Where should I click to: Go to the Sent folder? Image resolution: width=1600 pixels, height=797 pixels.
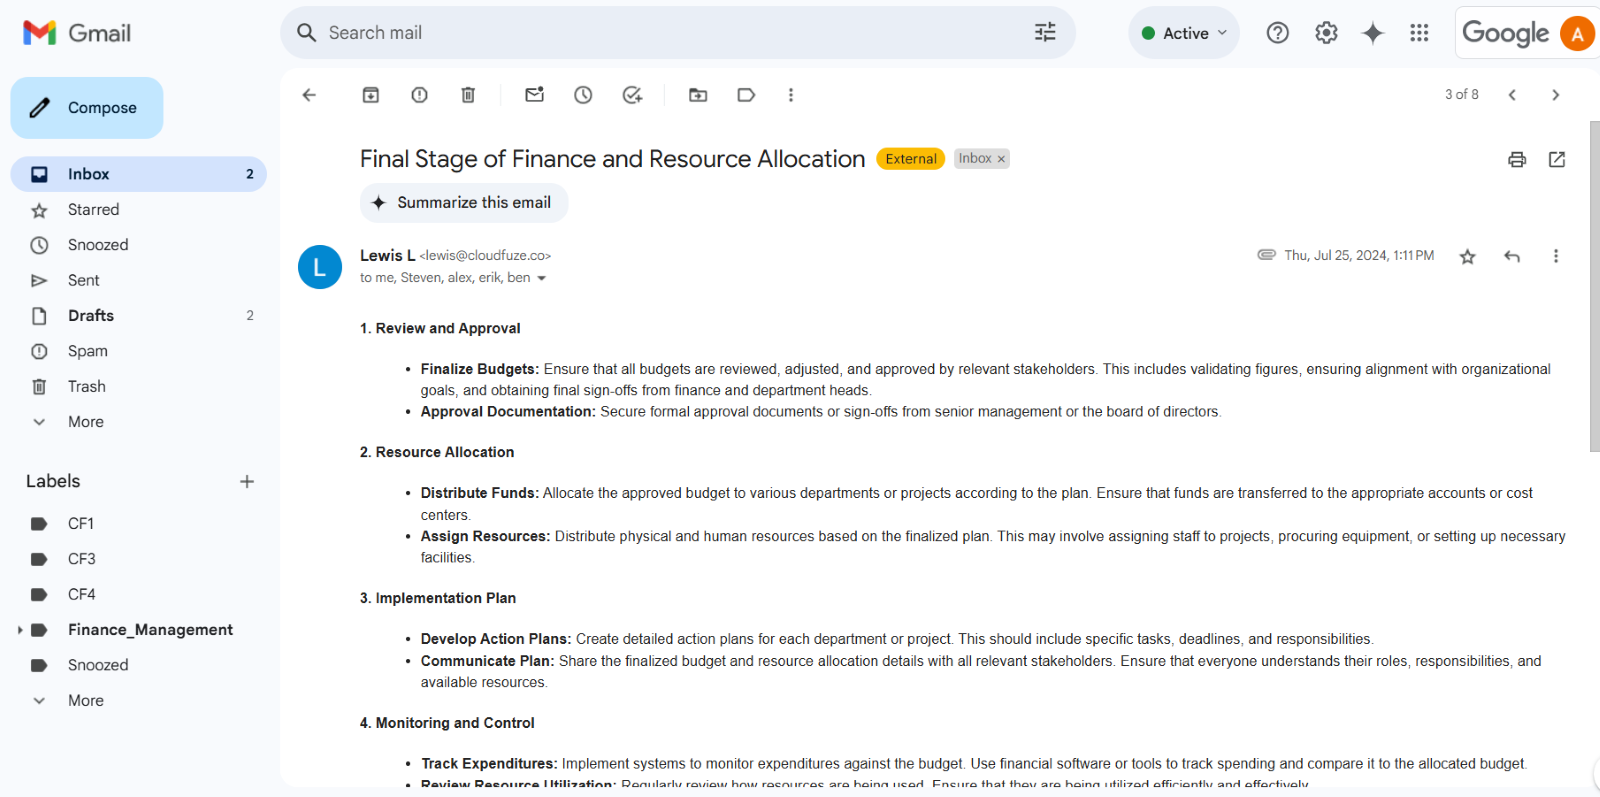pyautogui.click(x=84, y=281)
